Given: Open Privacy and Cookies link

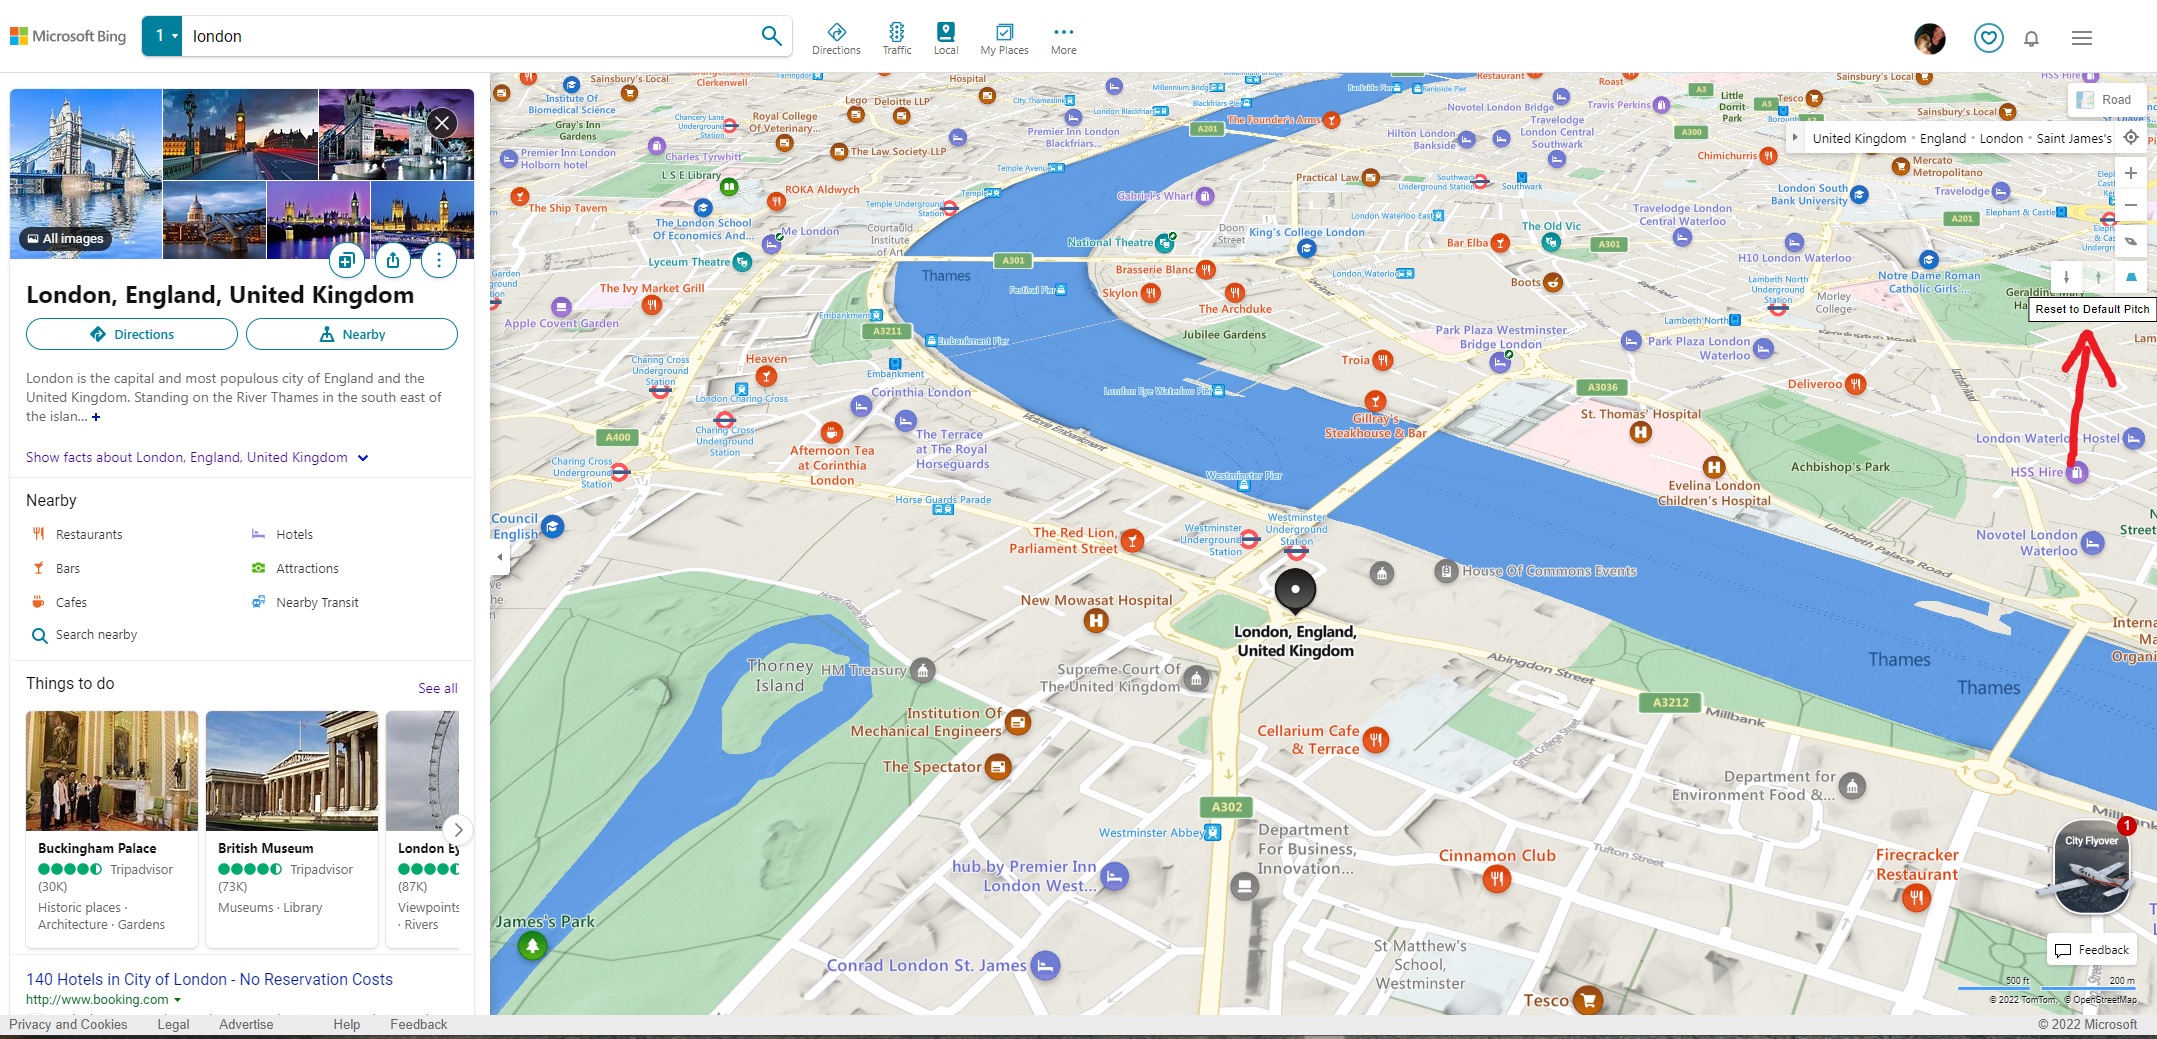Looking at the screenshot, I should pyautogui.click(x=68, y=1024).
